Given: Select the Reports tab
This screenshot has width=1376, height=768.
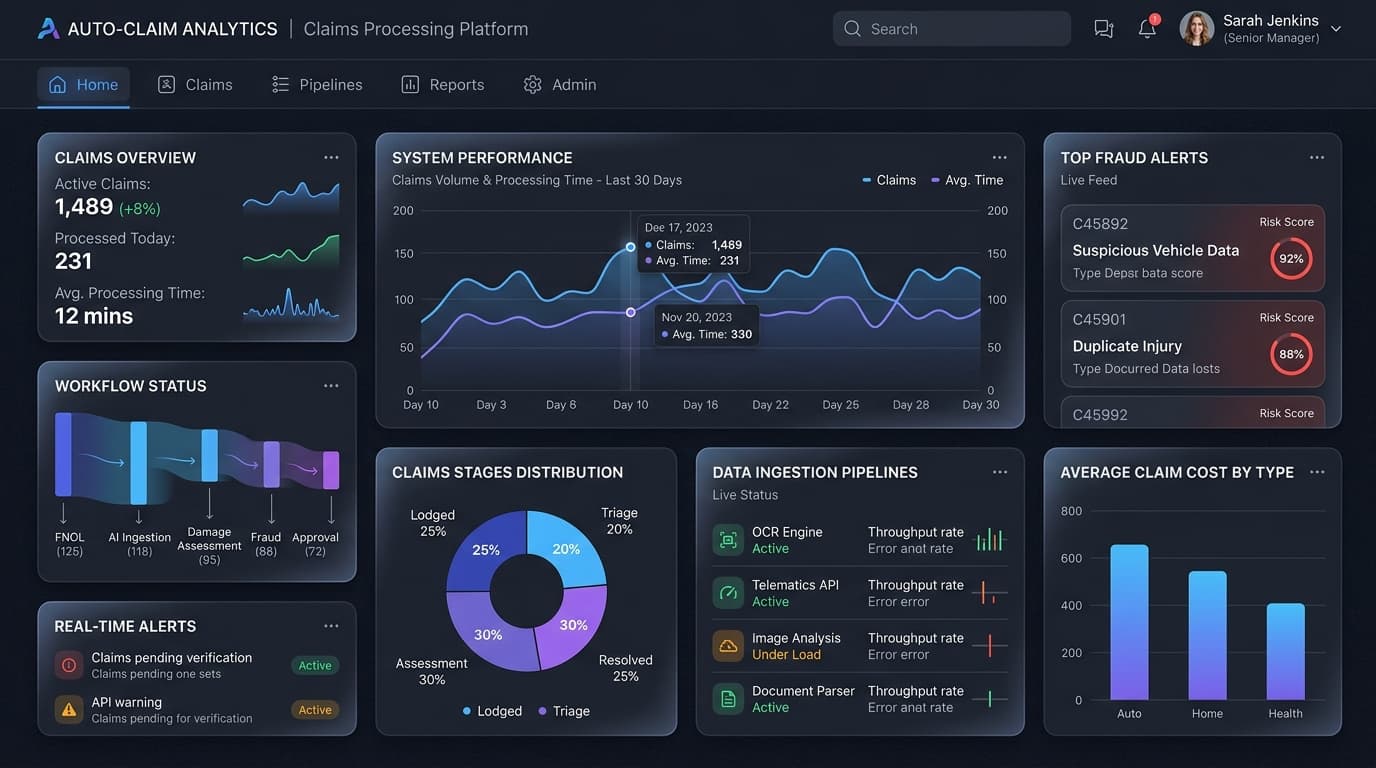Looking at the screenshot, I should pos(443,85).
